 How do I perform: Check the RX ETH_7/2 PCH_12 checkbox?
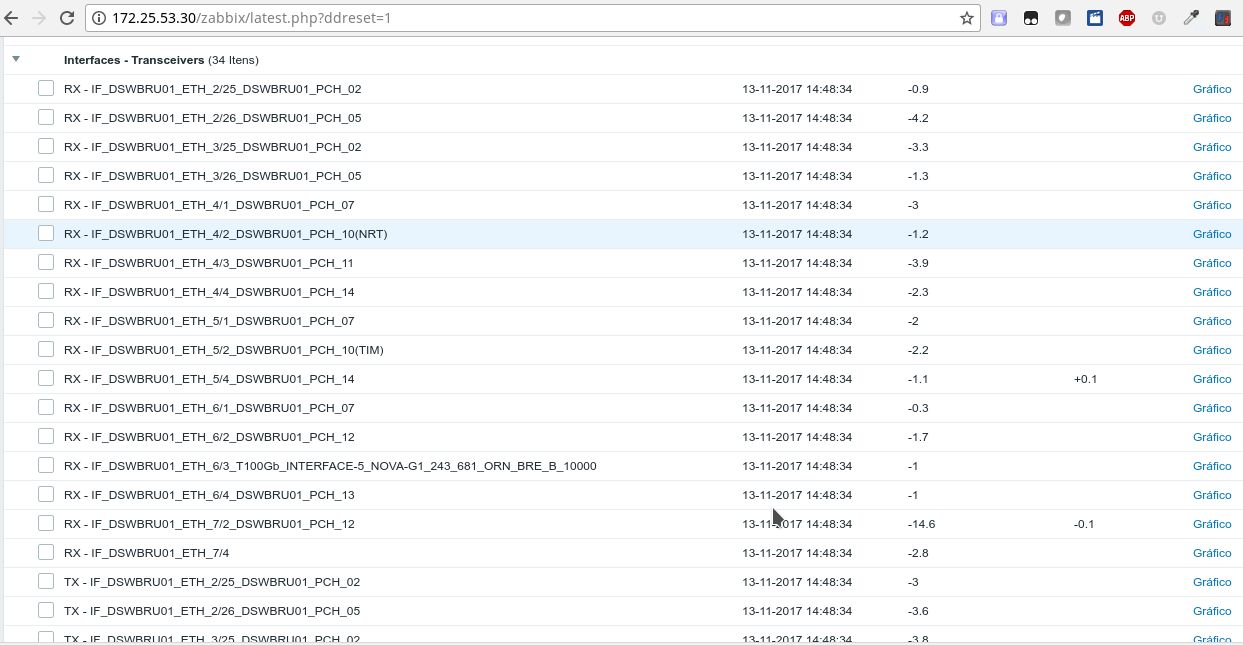[46, 523]
